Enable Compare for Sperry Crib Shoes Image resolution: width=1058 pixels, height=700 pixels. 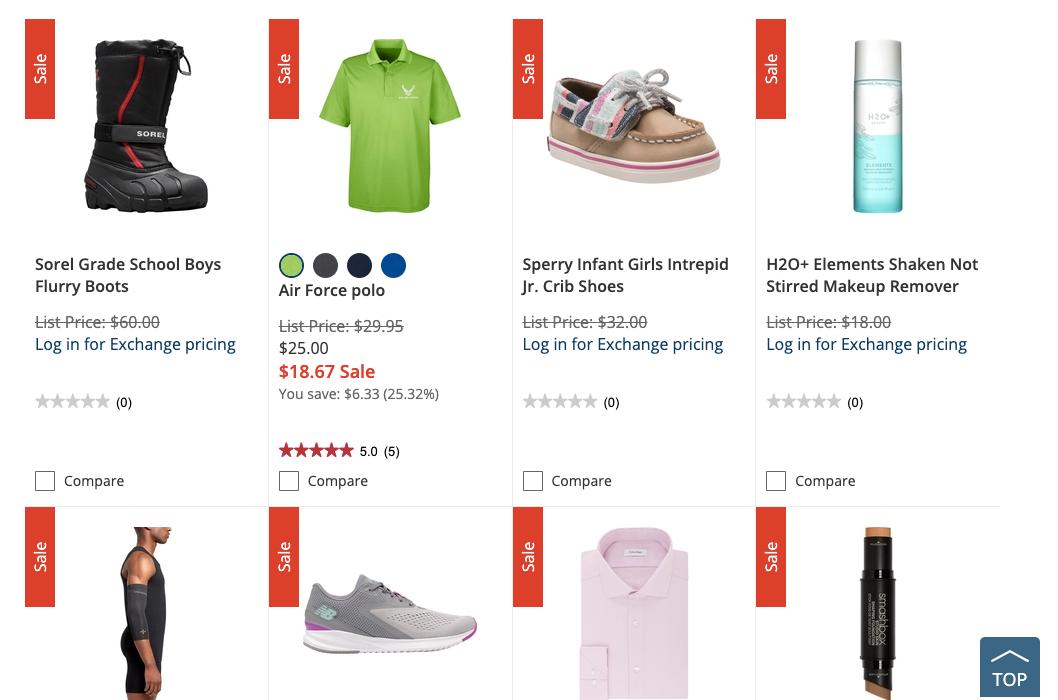pos(533,481)
